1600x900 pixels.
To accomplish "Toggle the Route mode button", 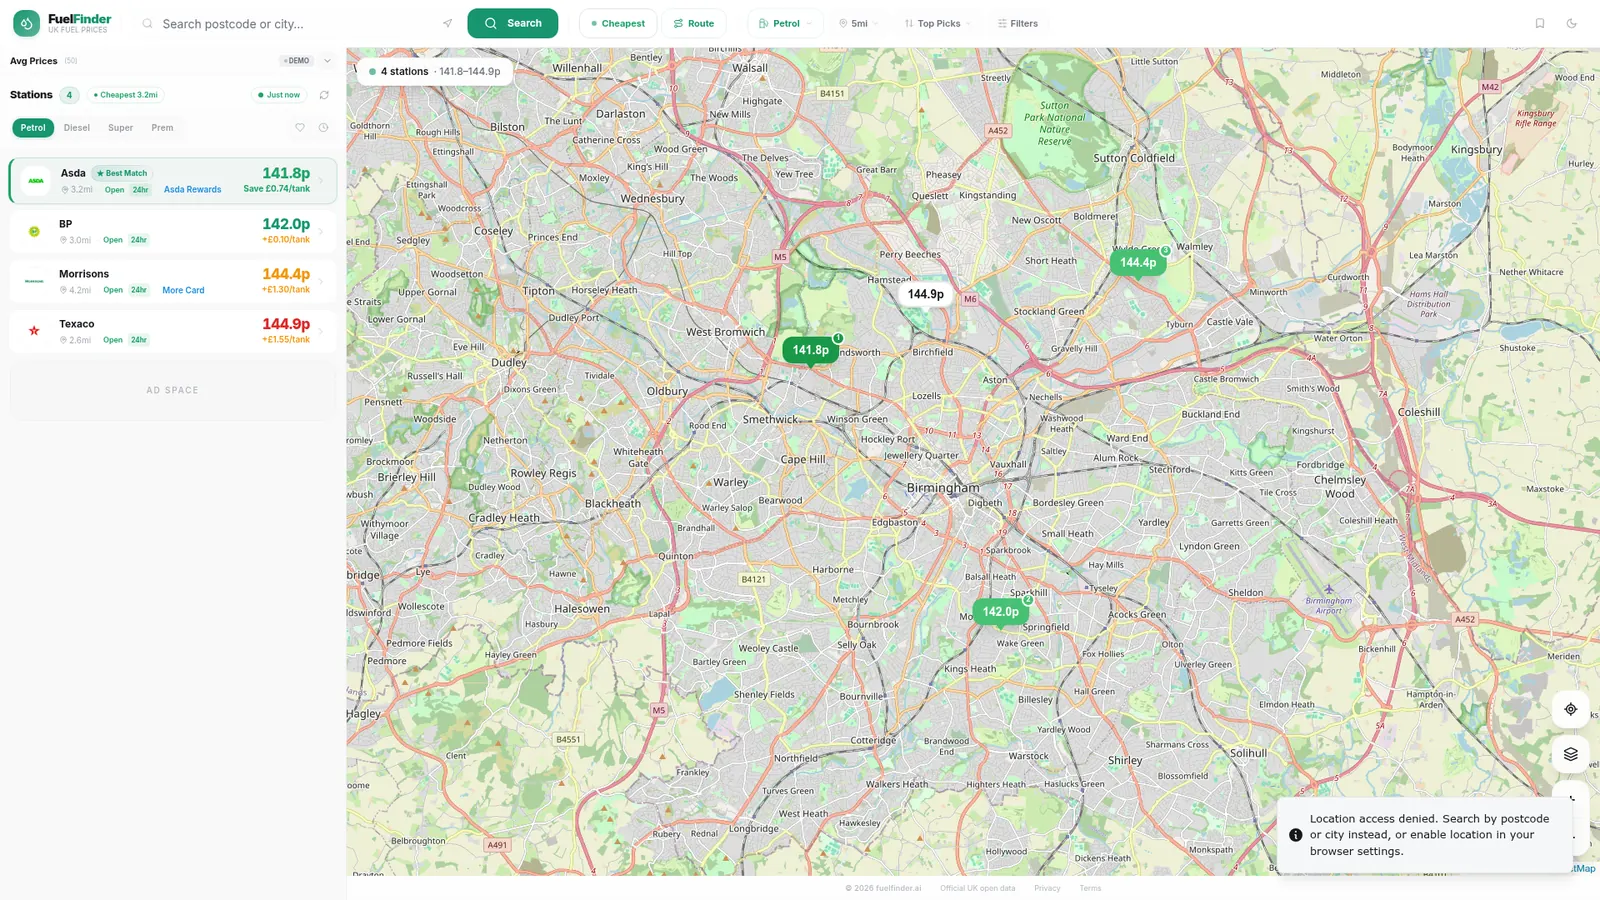I will (x=694, y=23).
